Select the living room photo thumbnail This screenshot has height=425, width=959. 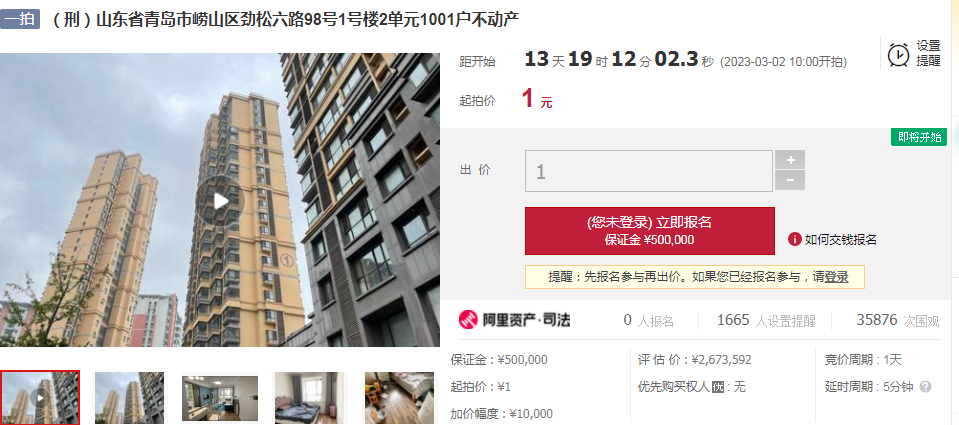pos(220,398)
